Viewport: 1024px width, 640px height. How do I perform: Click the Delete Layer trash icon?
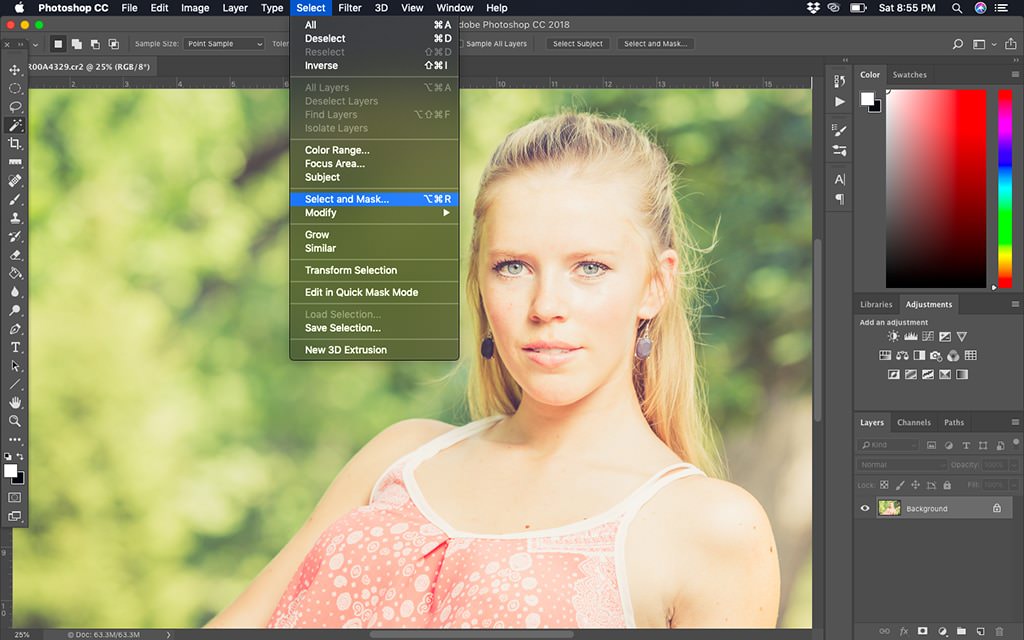[999, 631]
